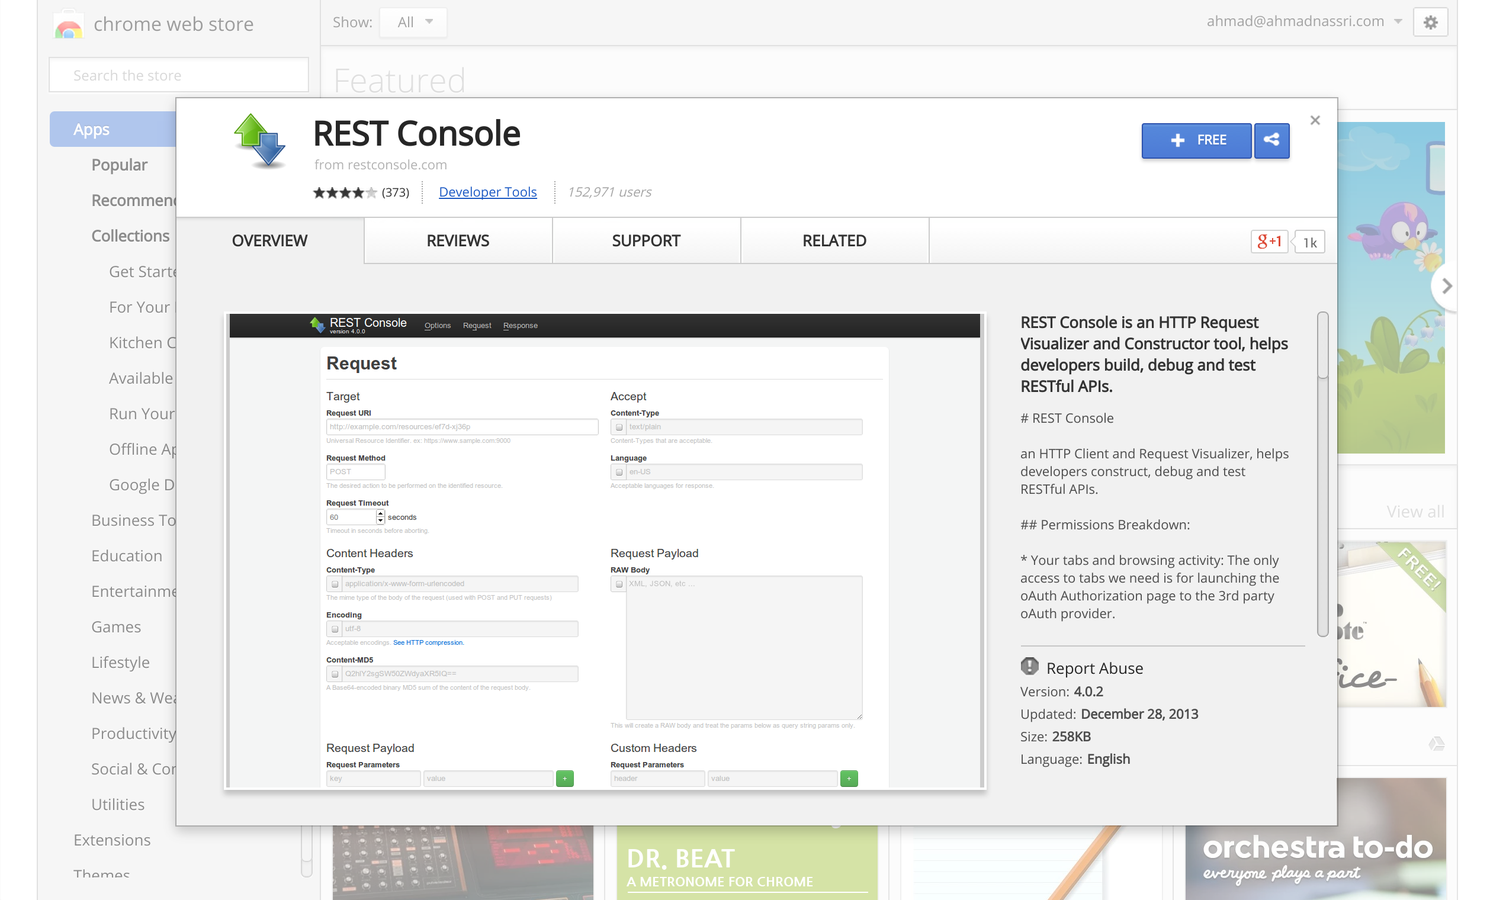Click the Content-MD5 checkbox in screenshot
This screenshot has width=1490, height=900.
click(x=335, y=674)
